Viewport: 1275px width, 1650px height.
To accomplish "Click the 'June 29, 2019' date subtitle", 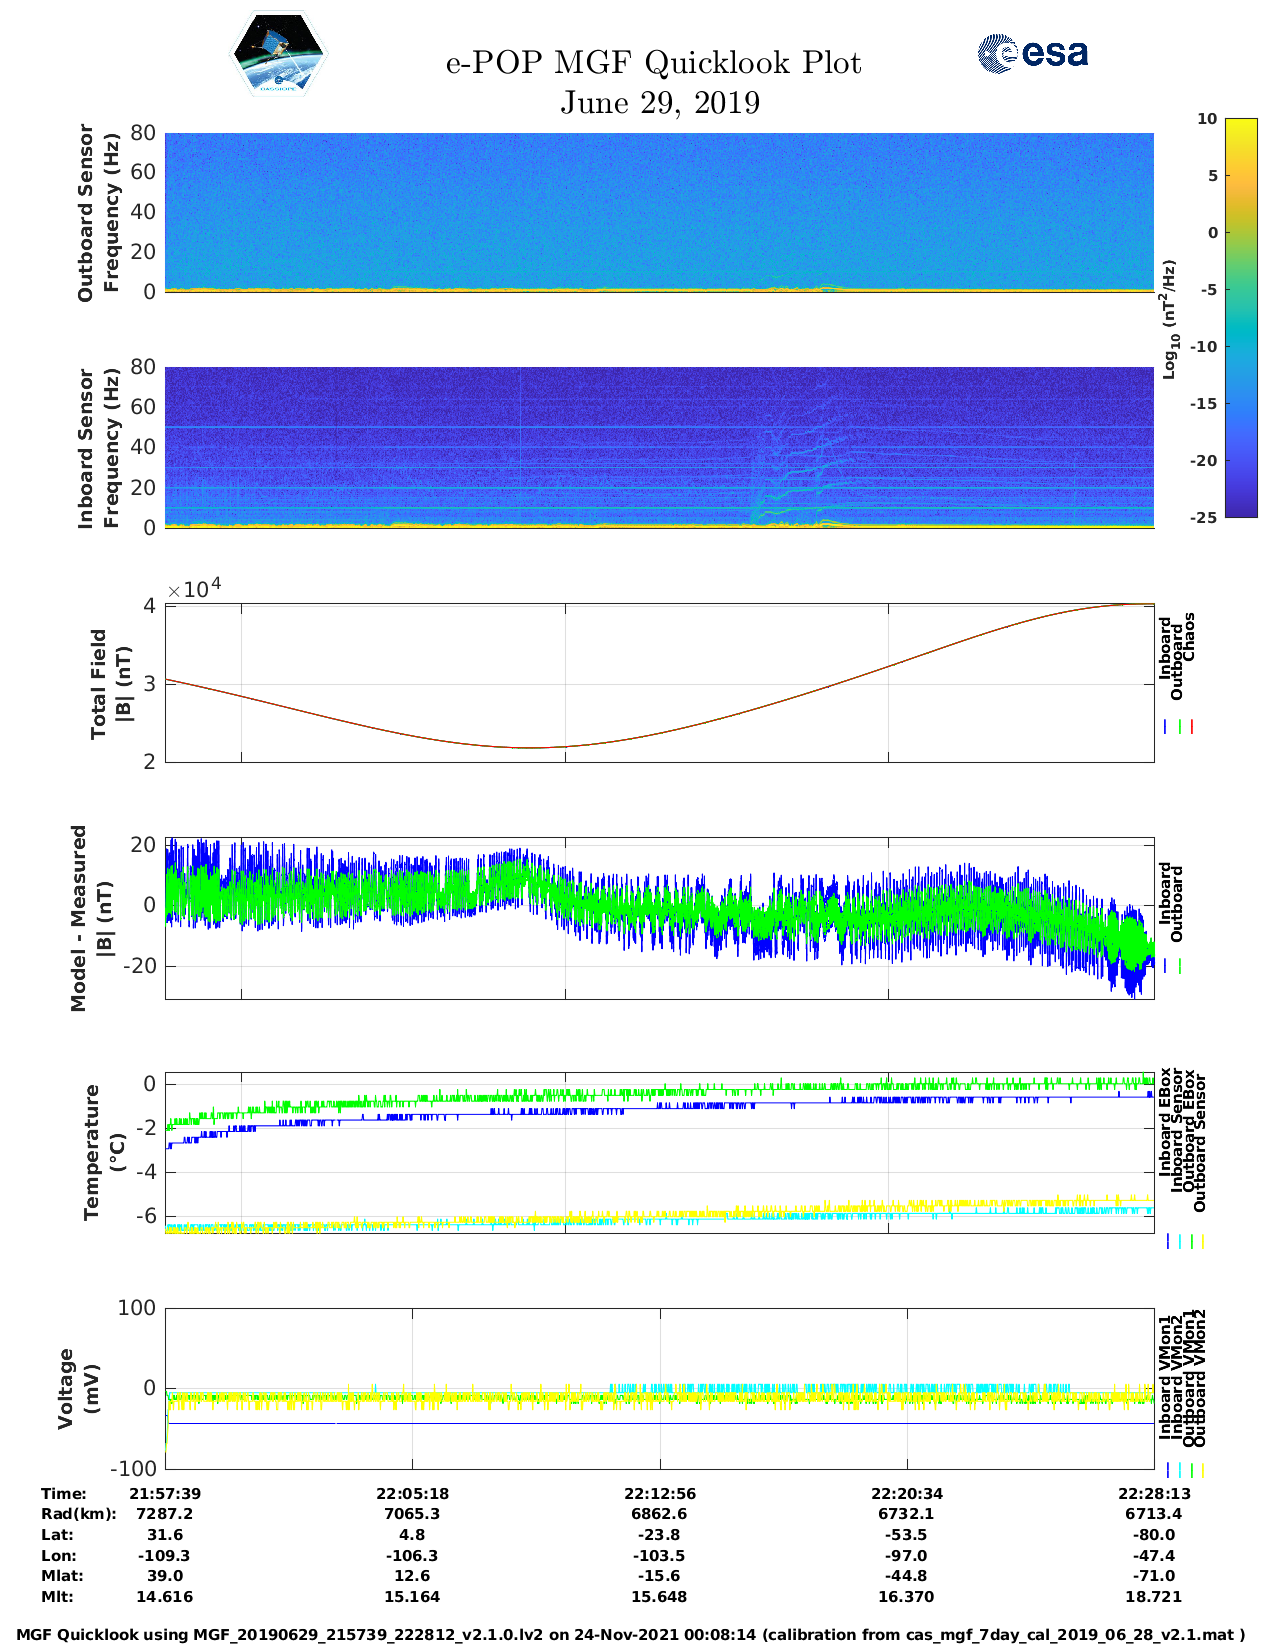I will 659,103.
